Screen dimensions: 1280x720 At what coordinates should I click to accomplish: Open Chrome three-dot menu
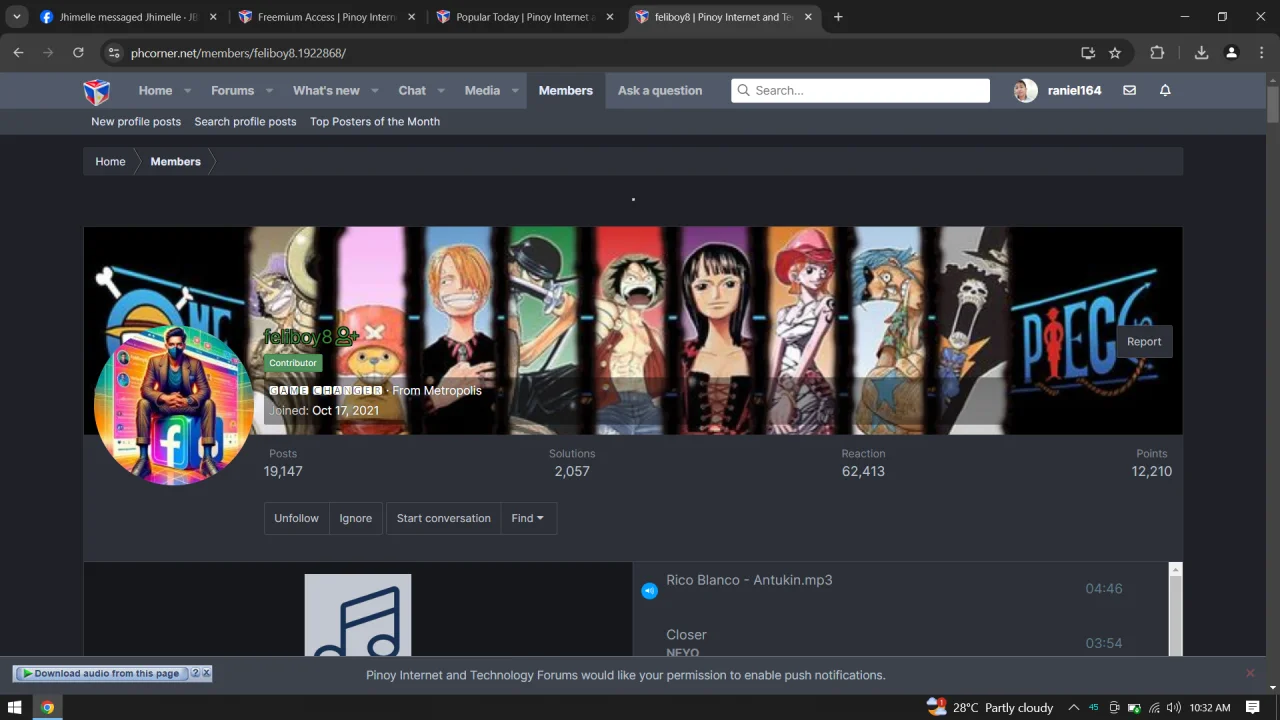coord(1260,53)
